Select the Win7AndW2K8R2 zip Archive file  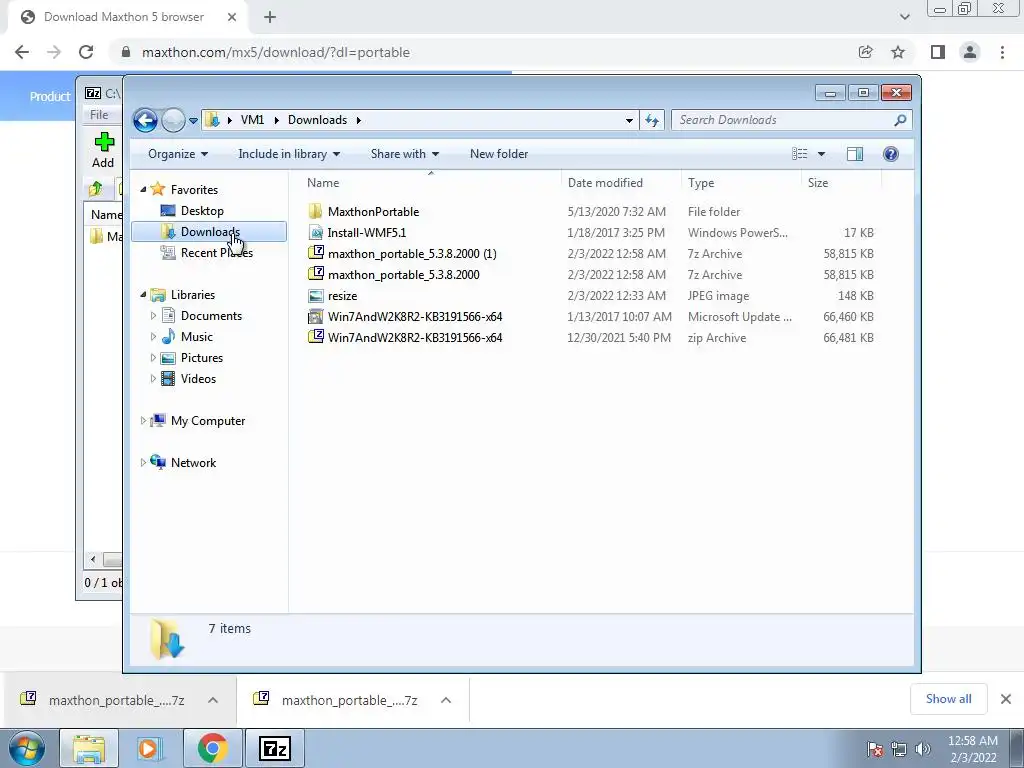click(x=415, y=338)
